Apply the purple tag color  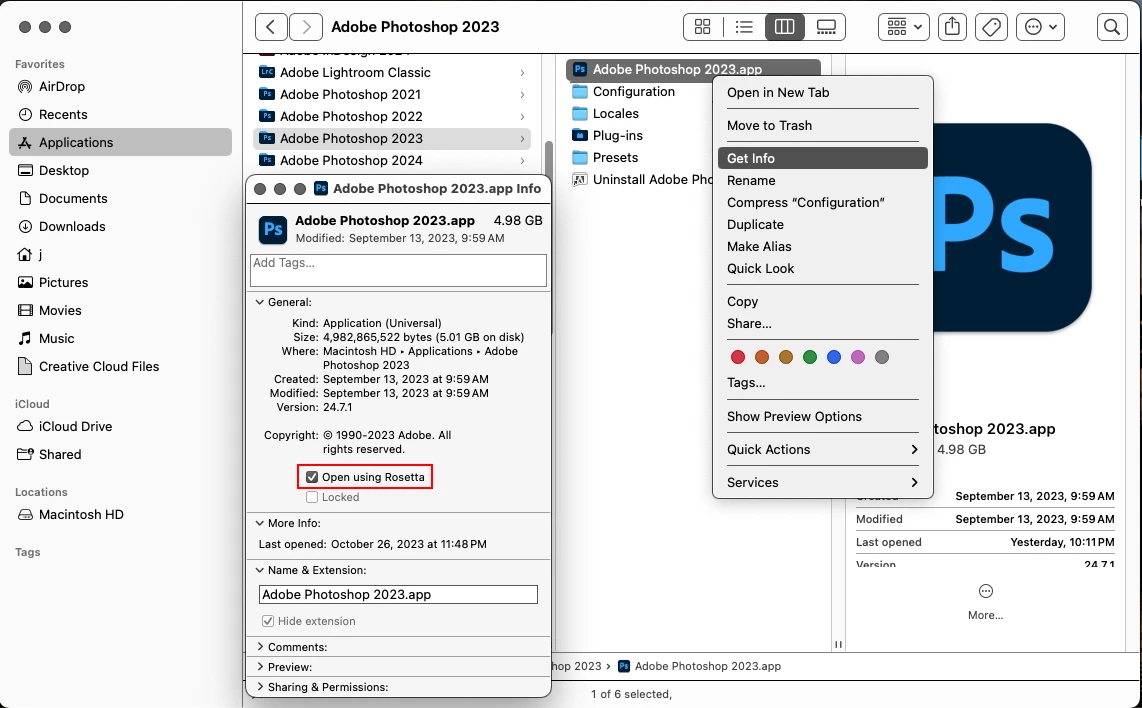858,357
